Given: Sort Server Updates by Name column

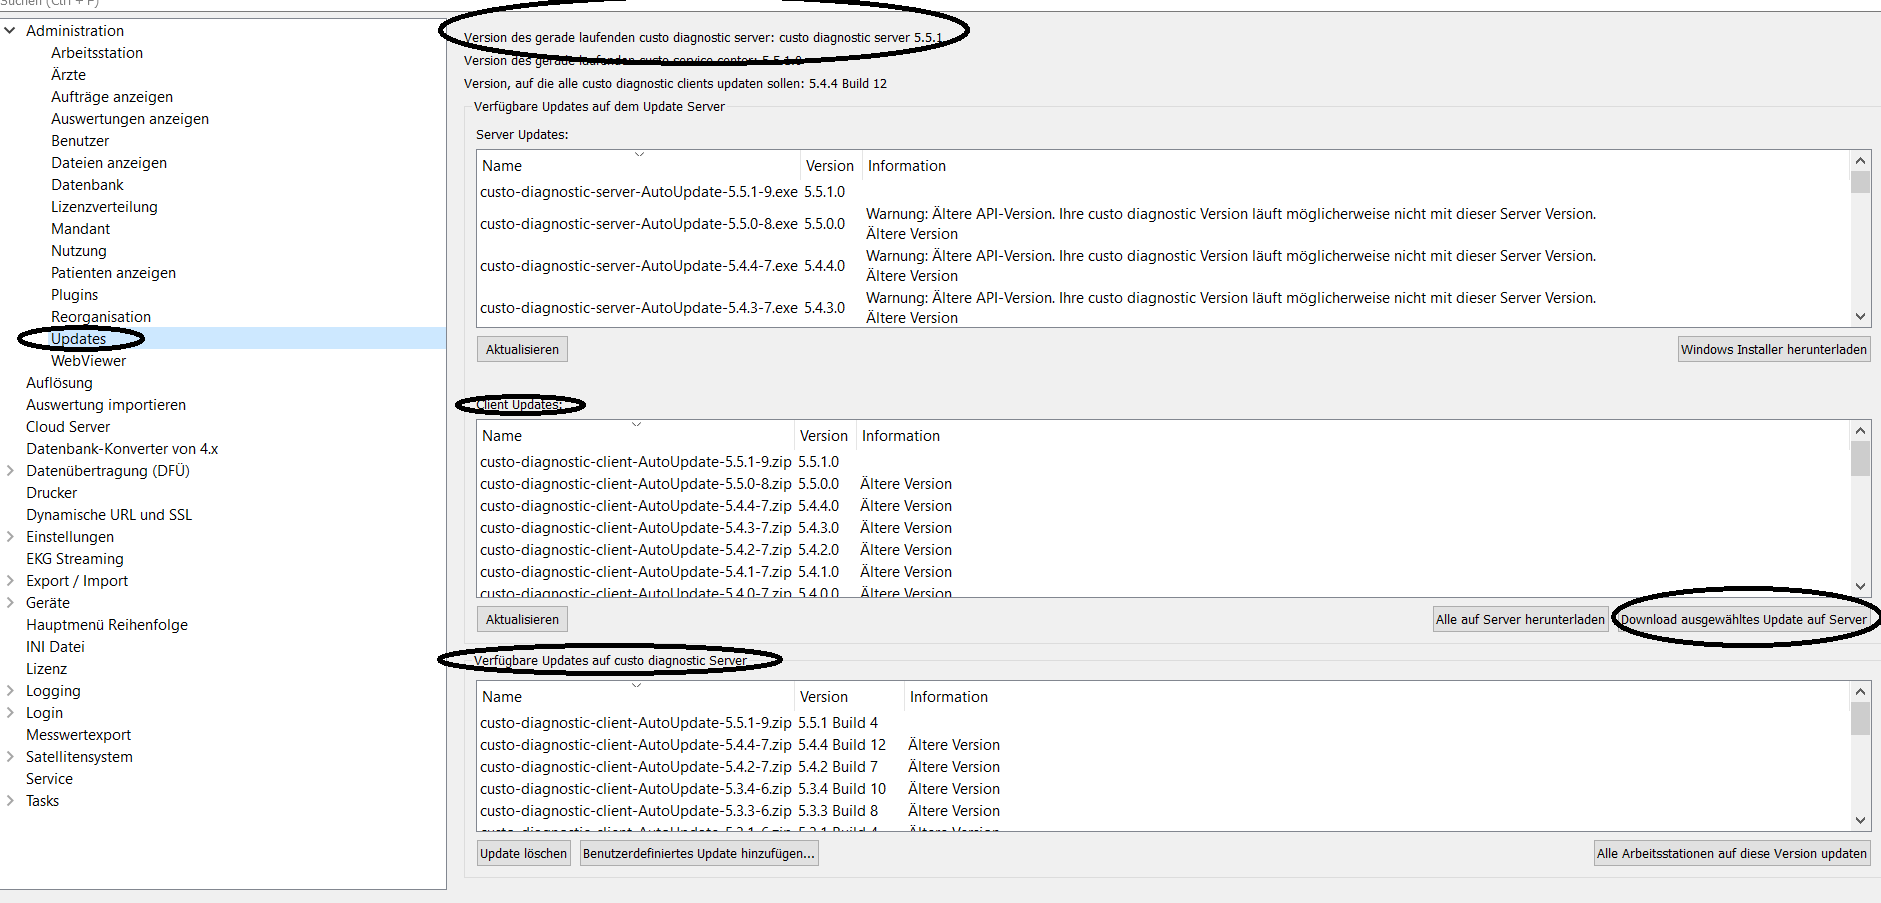Looking at the screenshot, I should coord(639,166).
